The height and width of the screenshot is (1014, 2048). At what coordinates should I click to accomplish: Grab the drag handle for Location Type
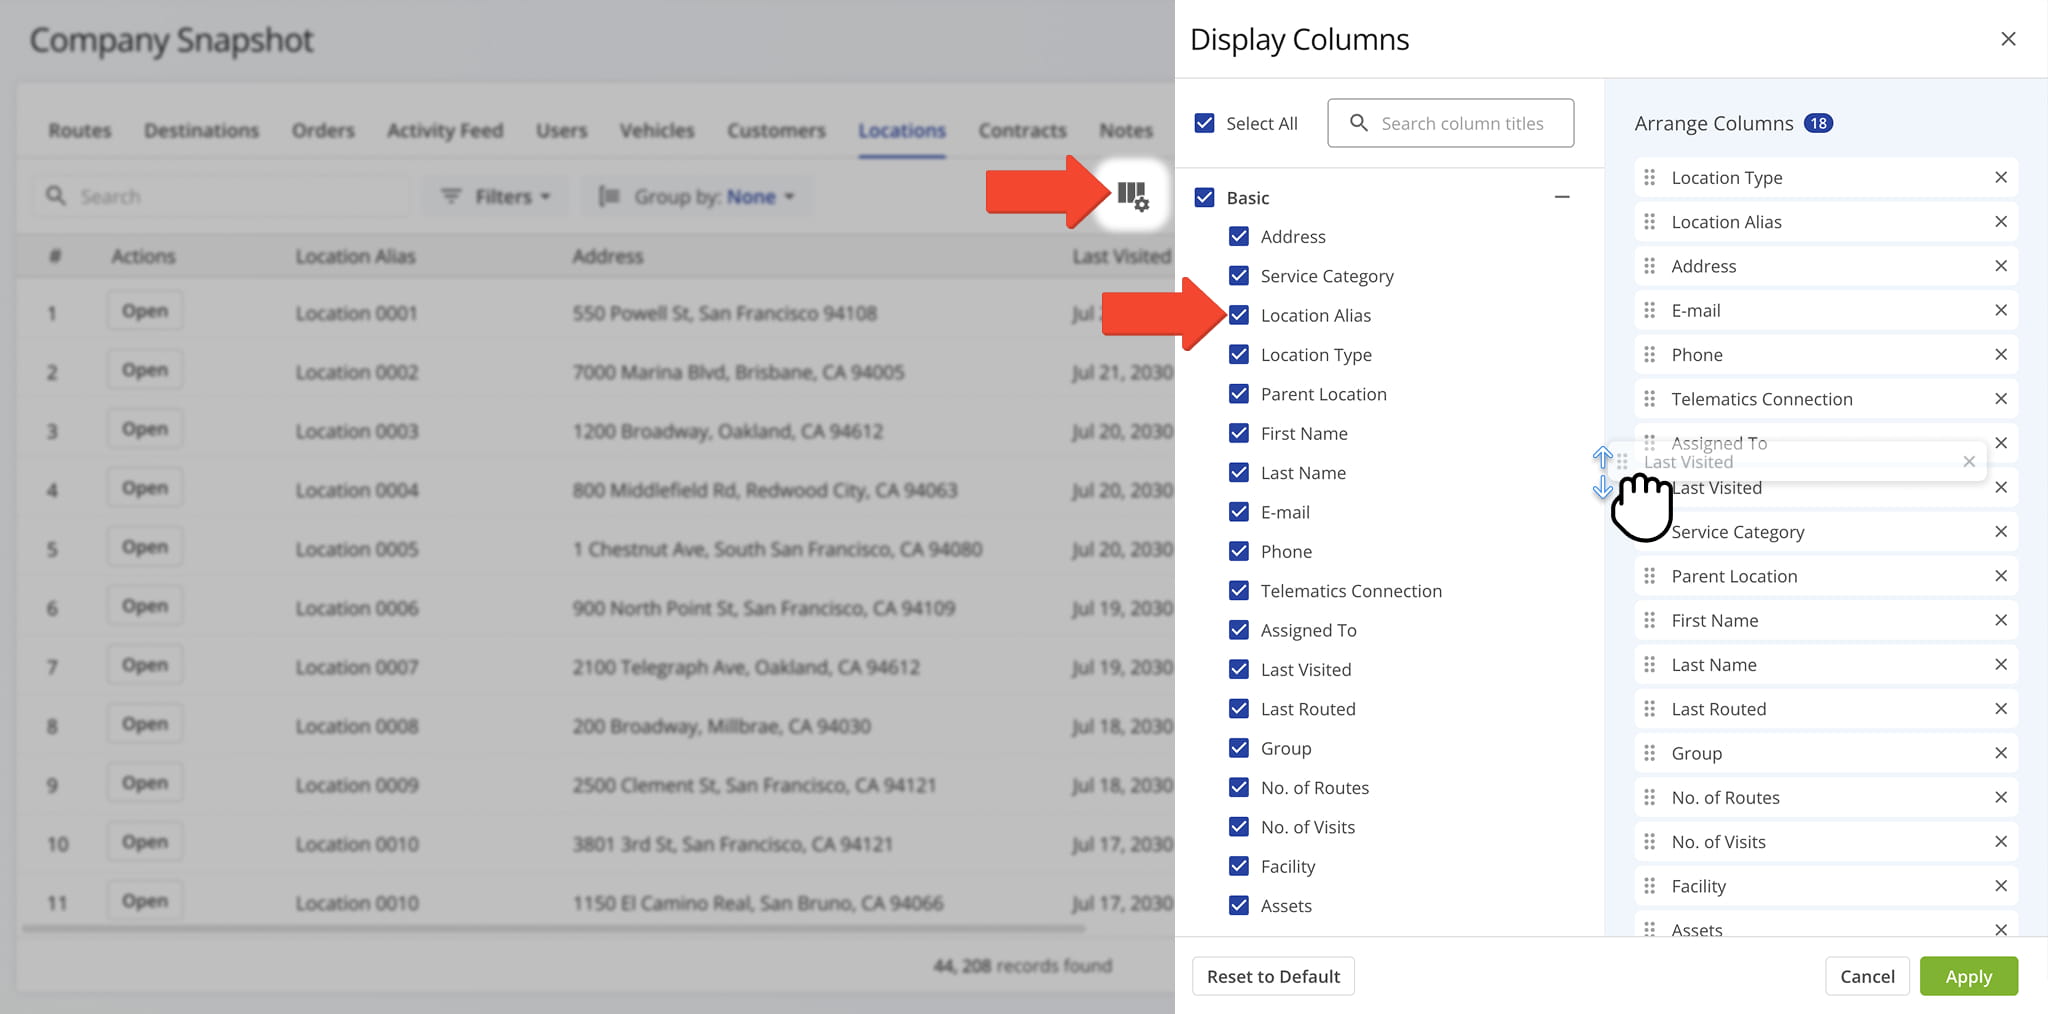point(1649,177)
